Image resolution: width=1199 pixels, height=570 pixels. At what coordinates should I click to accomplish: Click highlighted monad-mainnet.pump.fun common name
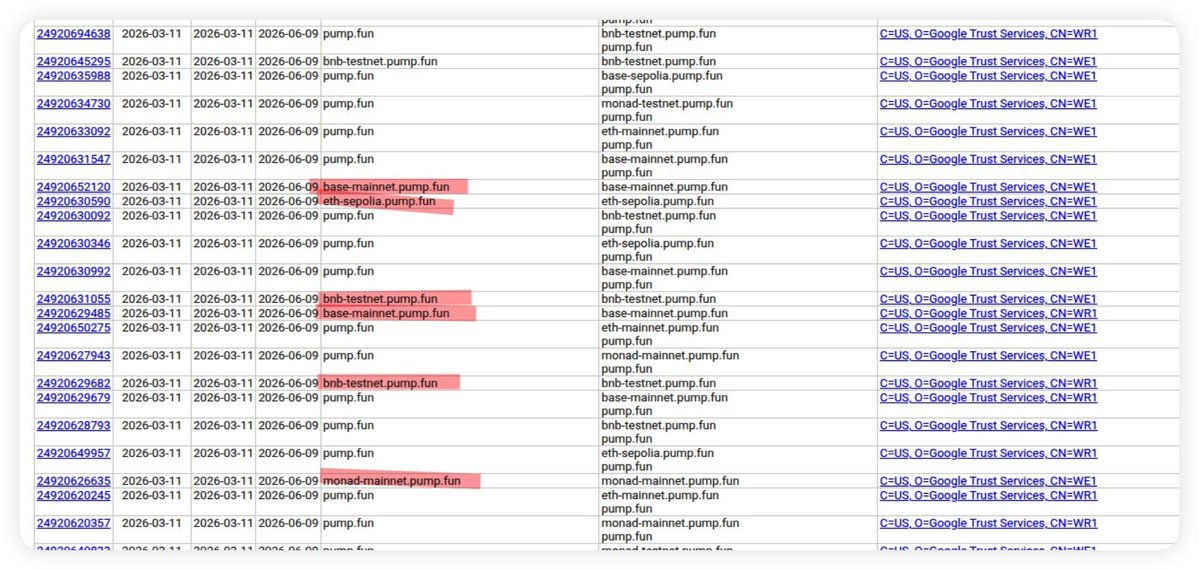click(392, 481)
